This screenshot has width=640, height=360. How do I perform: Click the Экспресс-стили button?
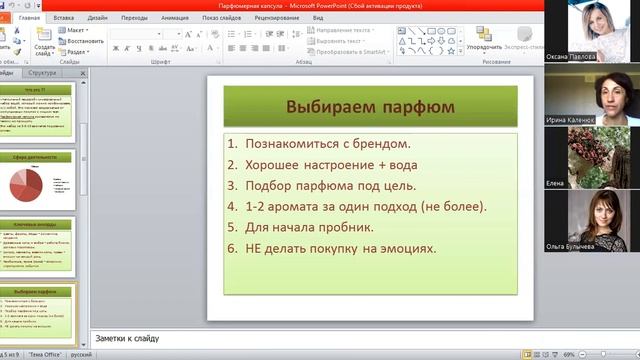click(x=524, y=39)
